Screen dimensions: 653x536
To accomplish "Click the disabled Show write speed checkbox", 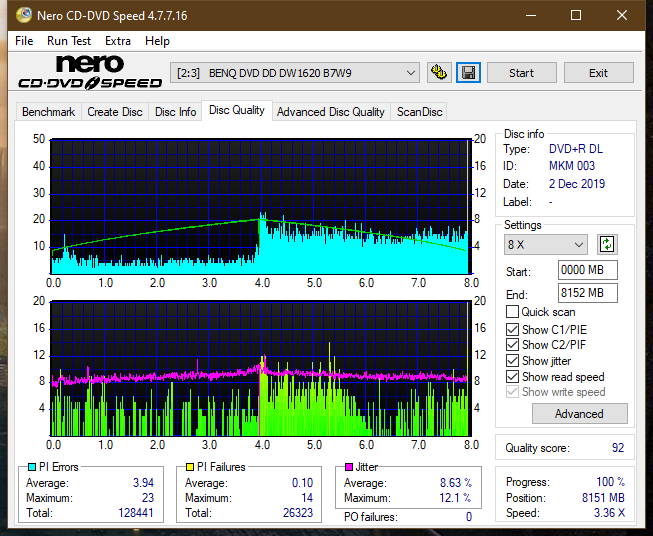I will coord(512,392).
